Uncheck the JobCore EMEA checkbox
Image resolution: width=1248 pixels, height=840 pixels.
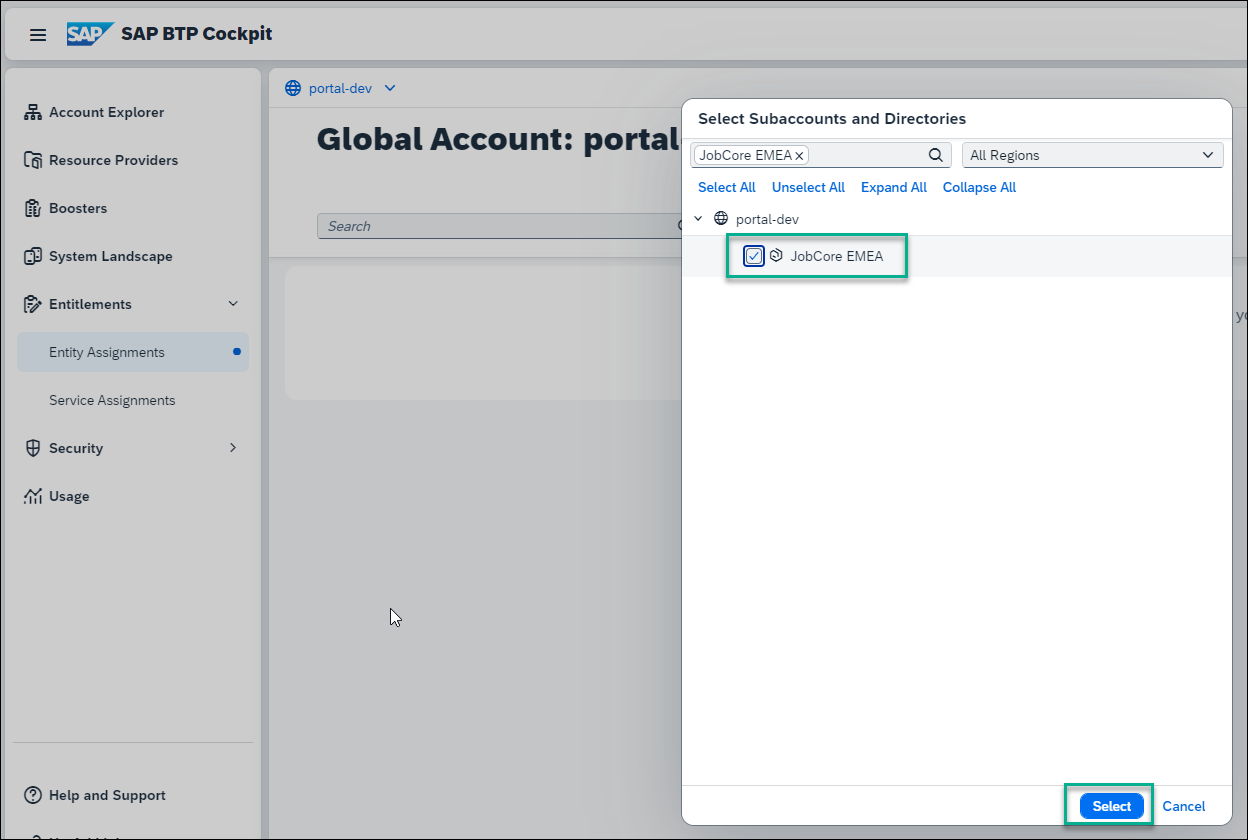pyautogui.click(x=754, y=256)
